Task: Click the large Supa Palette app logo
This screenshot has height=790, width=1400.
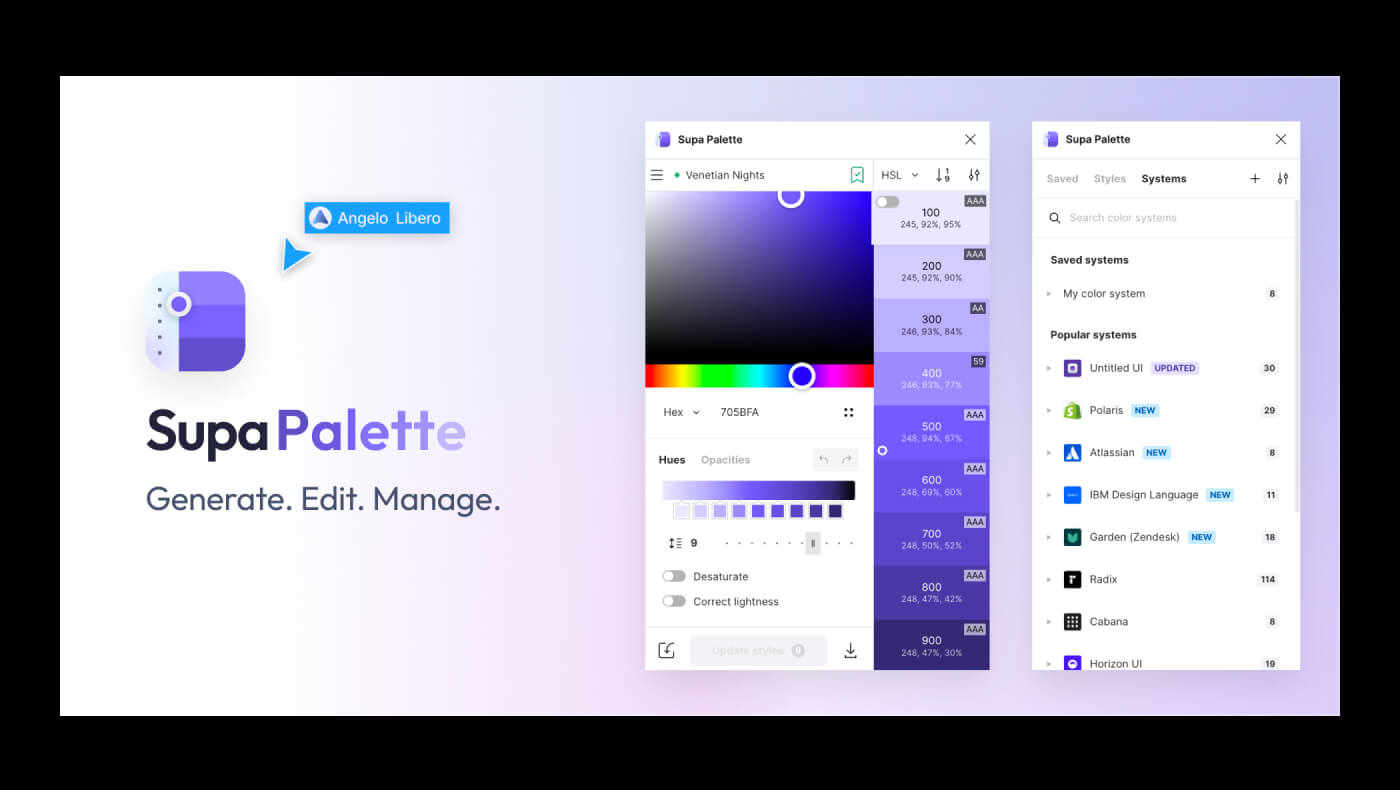Action: (195, 321)
